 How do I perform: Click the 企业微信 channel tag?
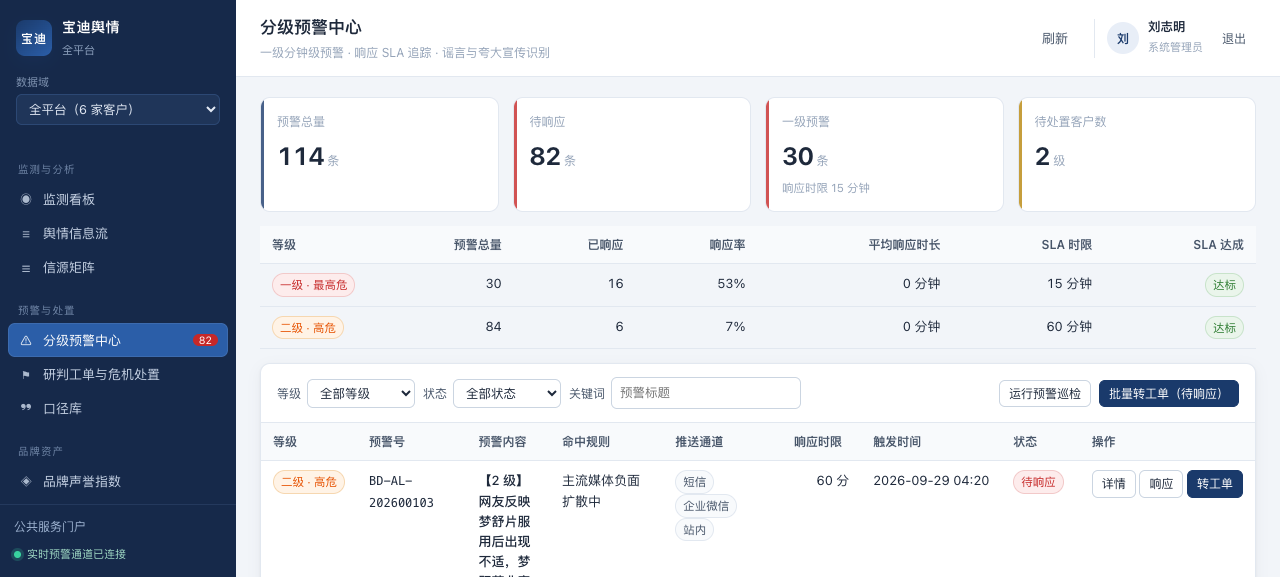coord(706,506)
